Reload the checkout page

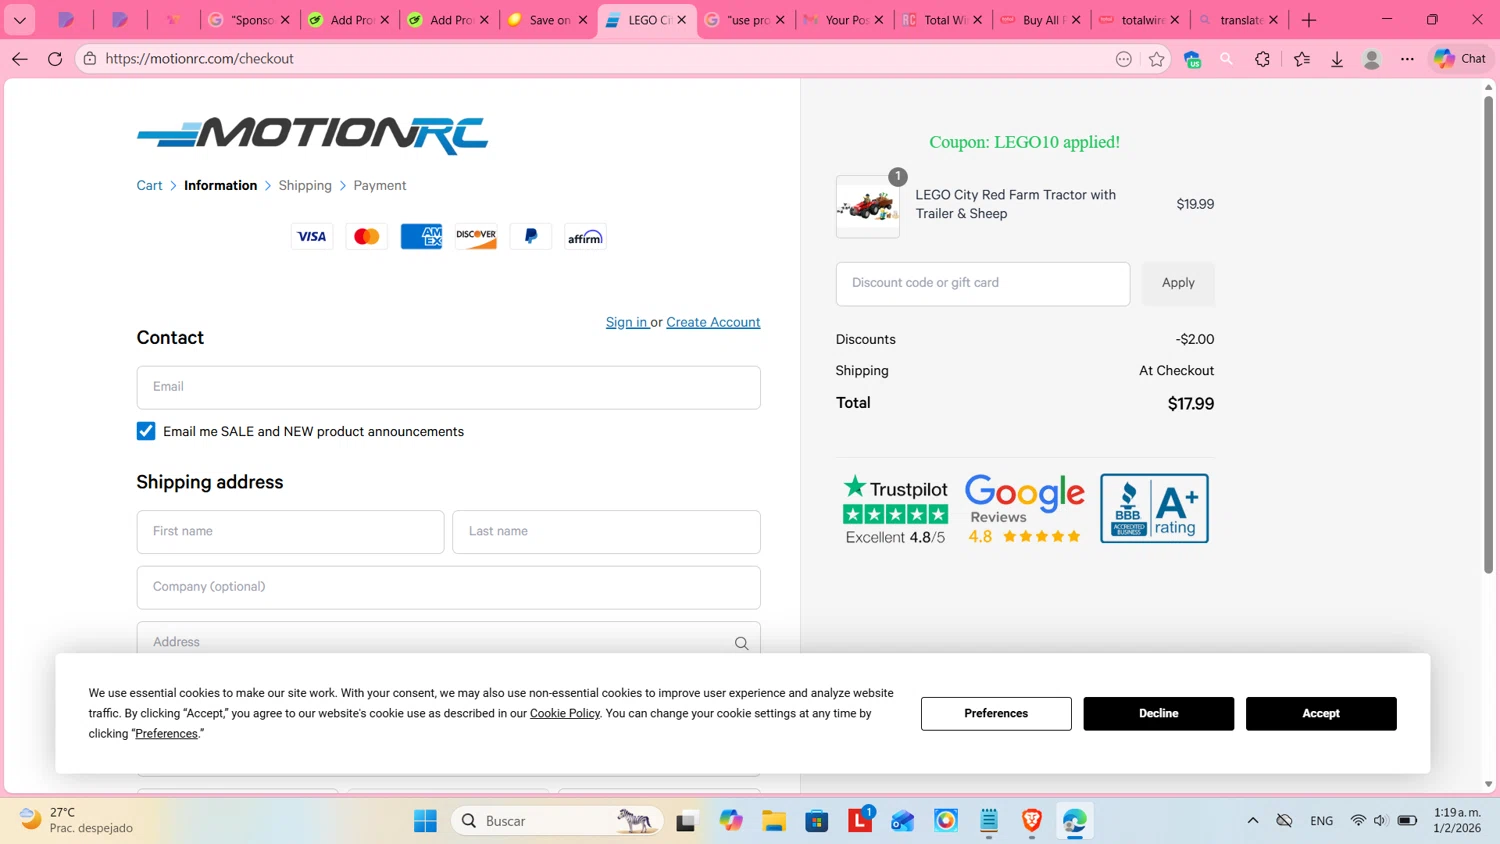pyautogui.click(x=55, y=59)
